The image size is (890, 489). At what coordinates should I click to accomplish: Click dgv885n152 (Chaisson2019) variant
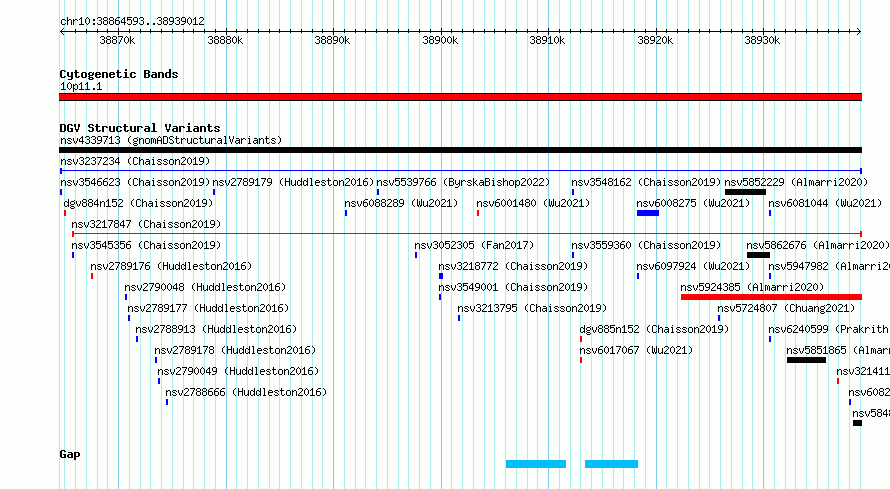pyautogui.click(x=654, y=329)
